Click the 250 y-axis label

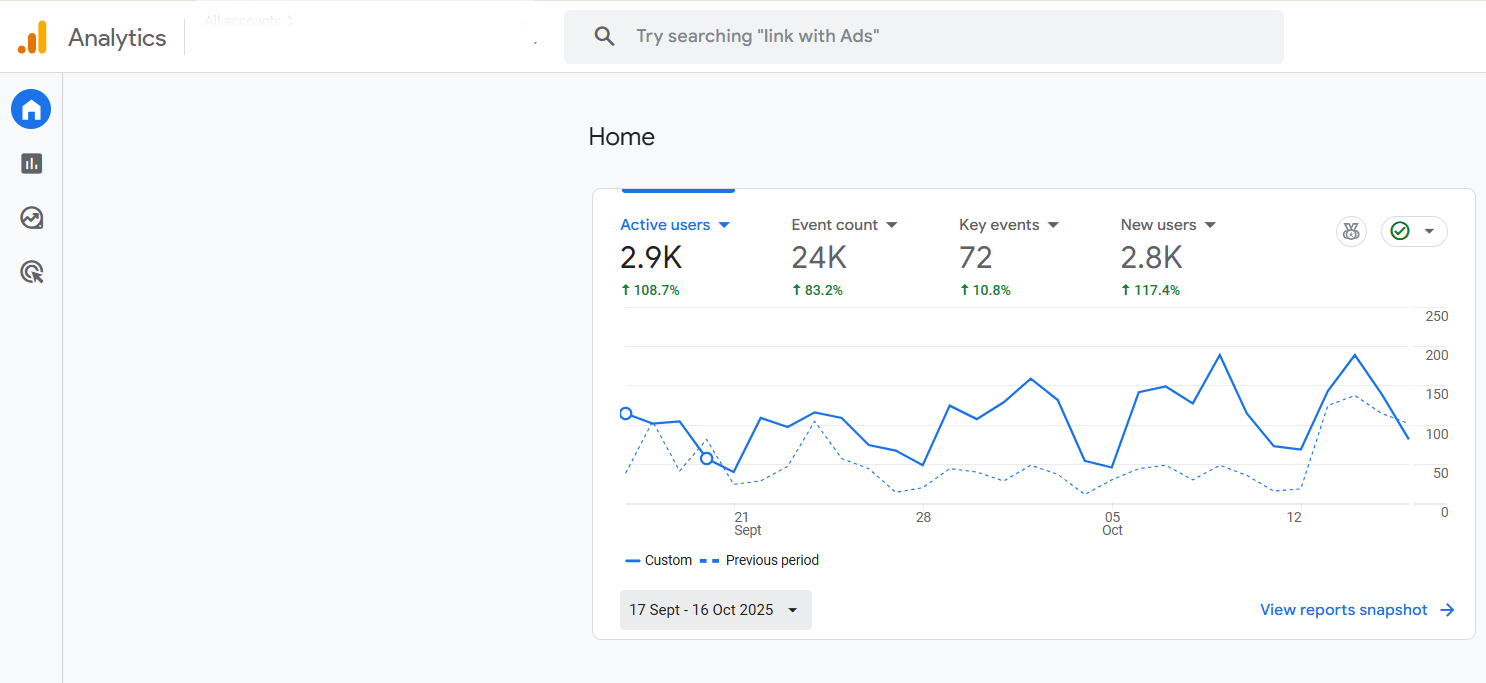pyautogui.click(x=1436, y=316)
